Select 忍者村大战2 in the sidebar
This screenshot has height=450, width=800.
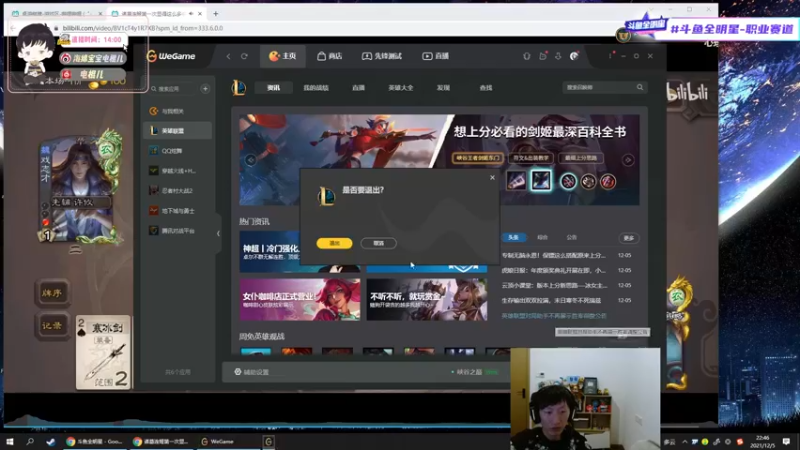pyautogui.click(x=178, y=191)
